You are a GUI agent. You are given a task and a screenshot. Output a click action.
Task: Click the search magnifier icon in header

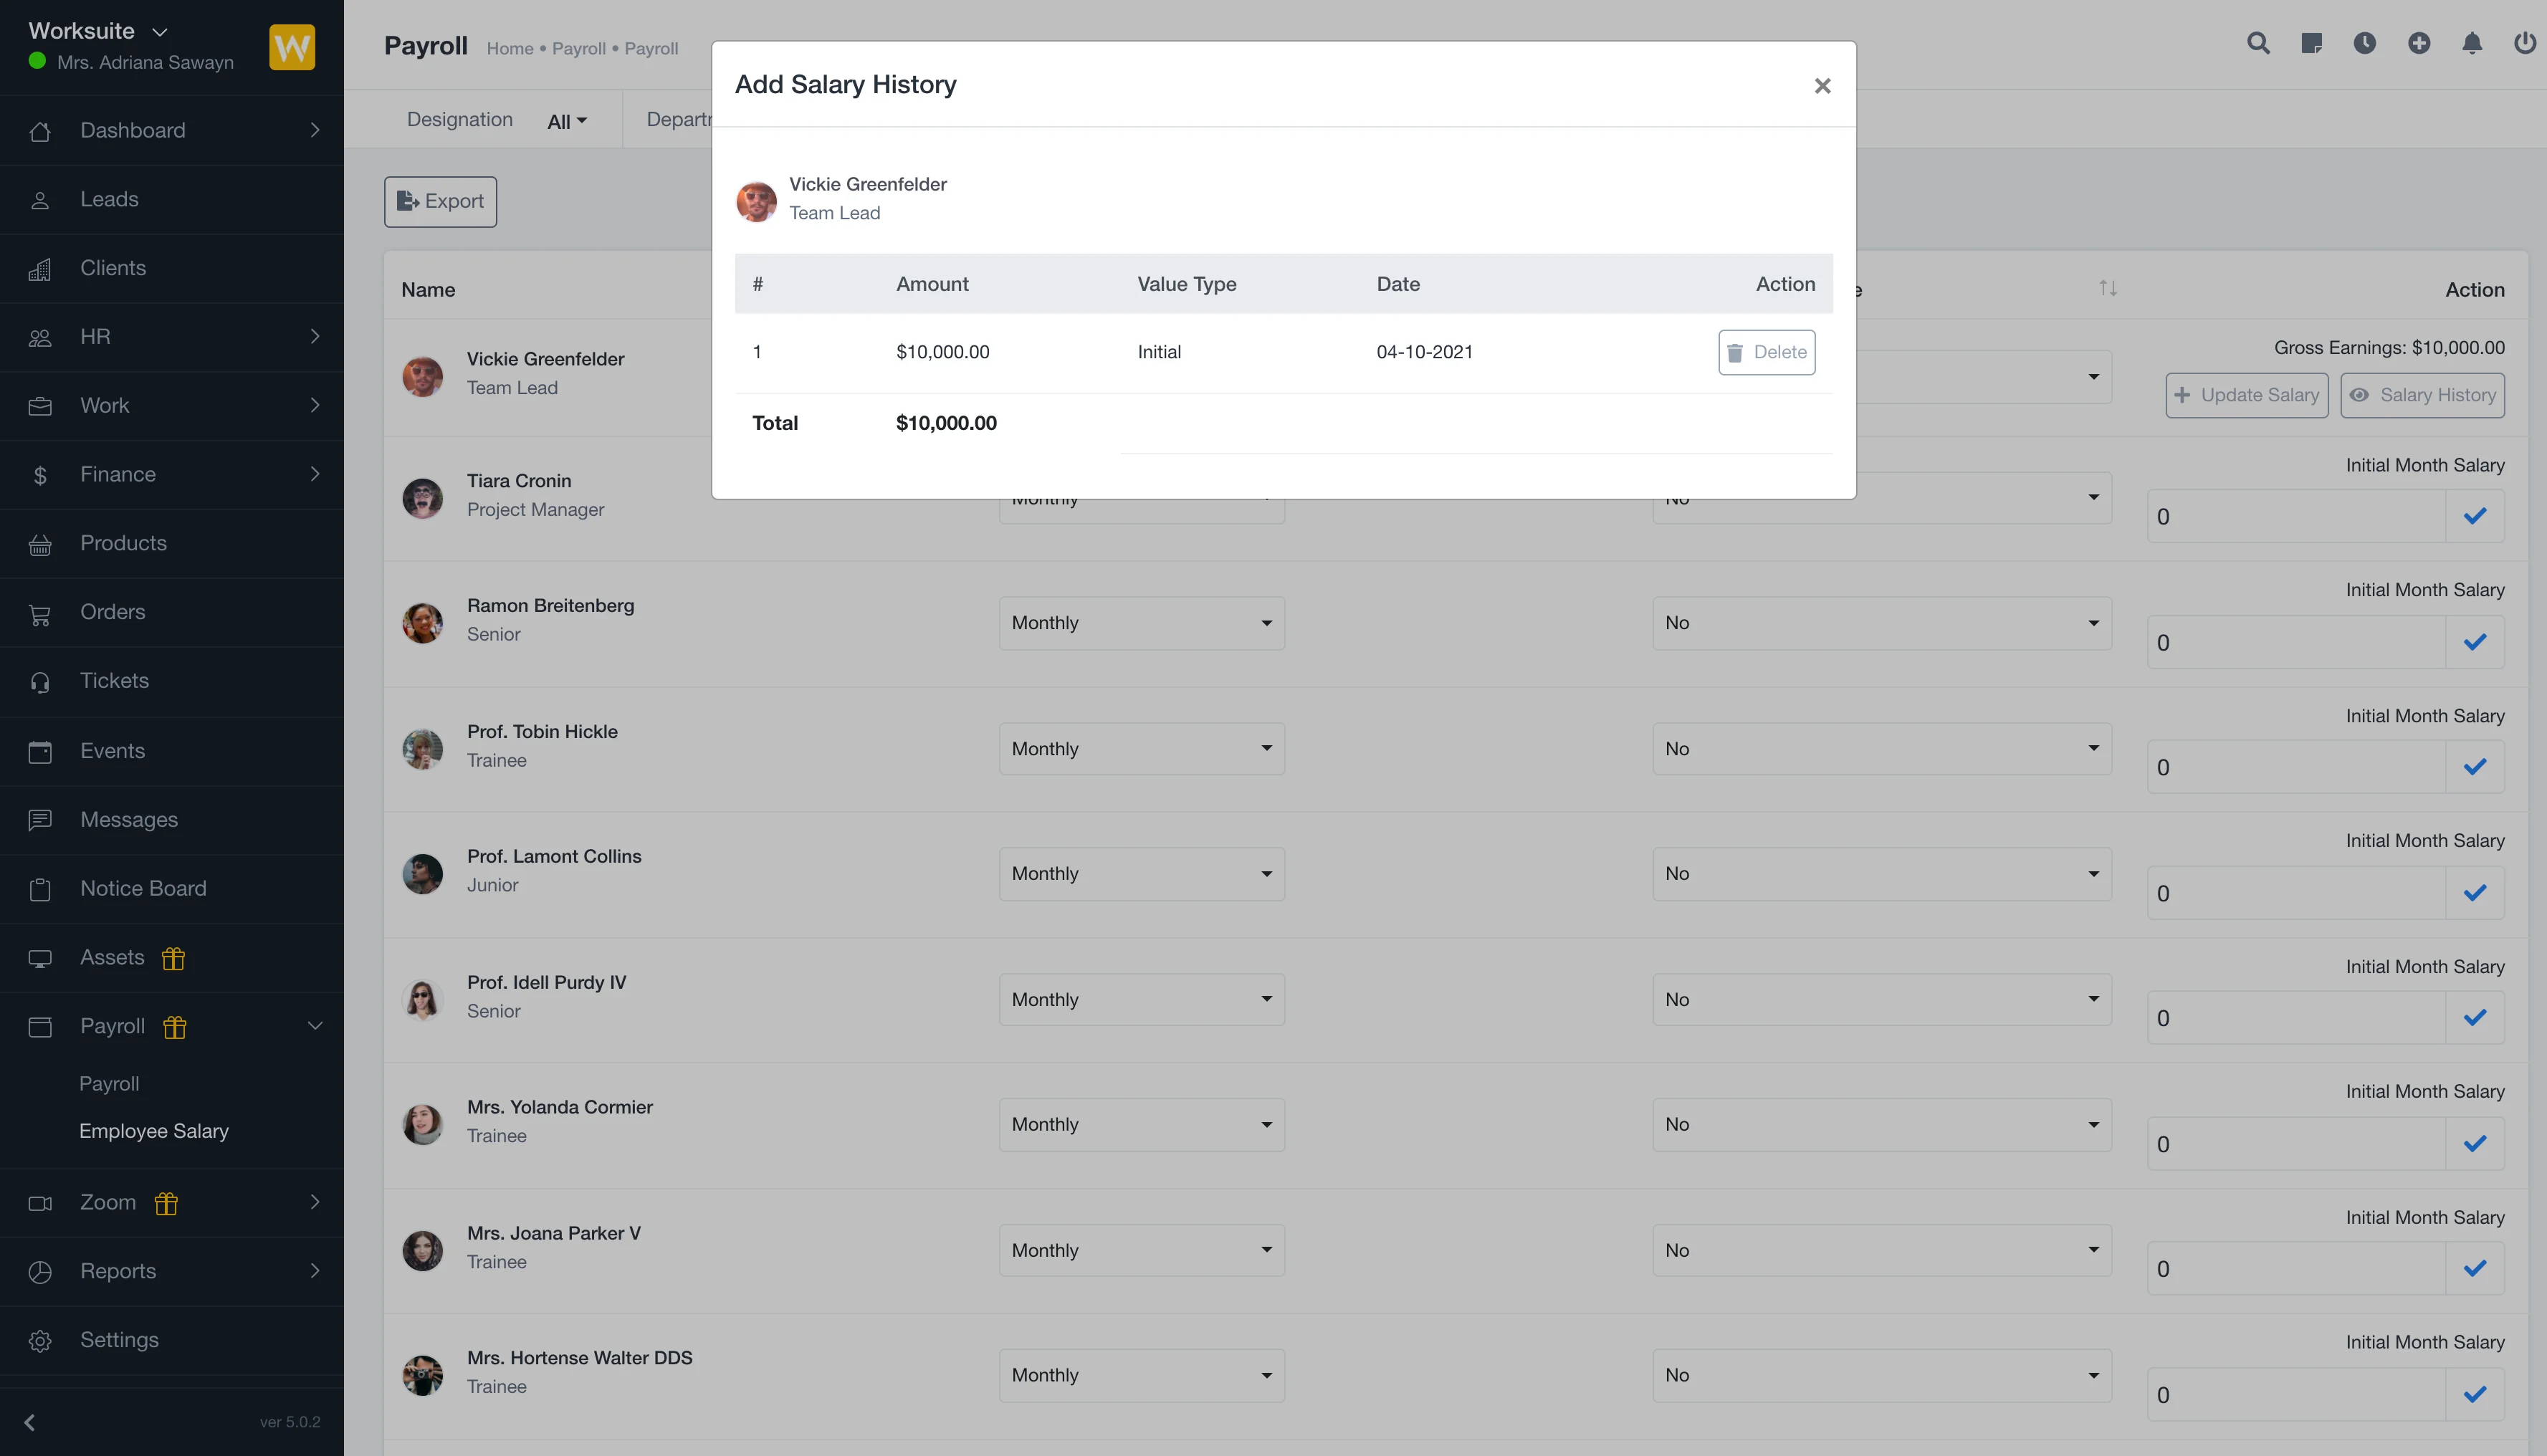point(2258,43)
